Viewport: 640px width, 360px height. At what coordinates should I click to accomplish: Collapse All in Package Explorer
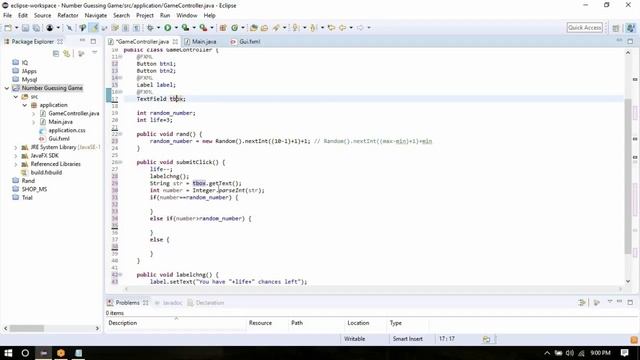click(56, 53)
